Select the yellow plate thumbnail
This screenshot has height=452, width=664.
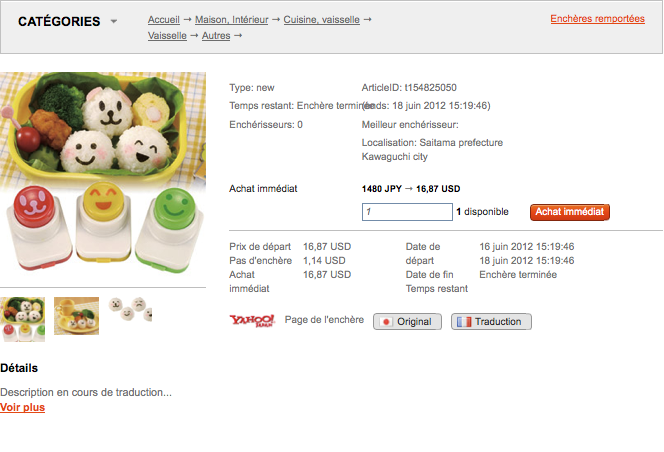[77, 316]
